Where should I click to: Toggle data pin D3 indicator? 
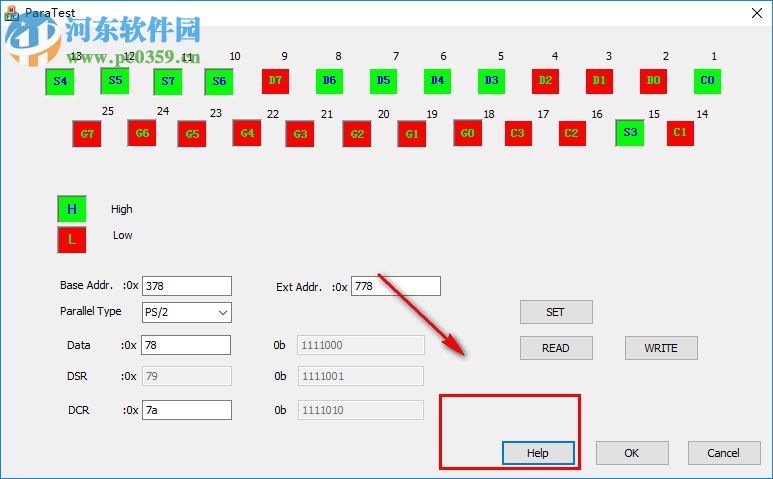click(x=492, y=80)
